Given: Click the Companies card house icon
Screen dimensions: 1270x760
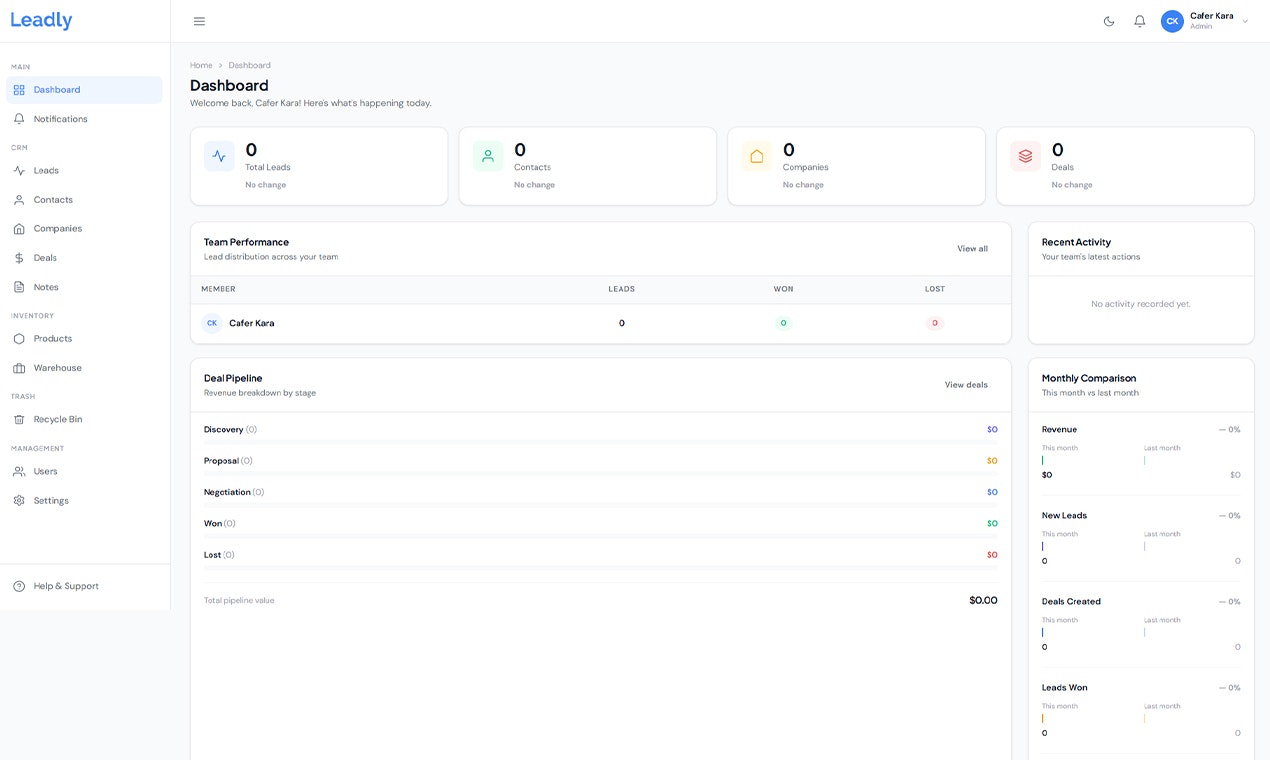Looking at the screenshot, I should [757, 156].
